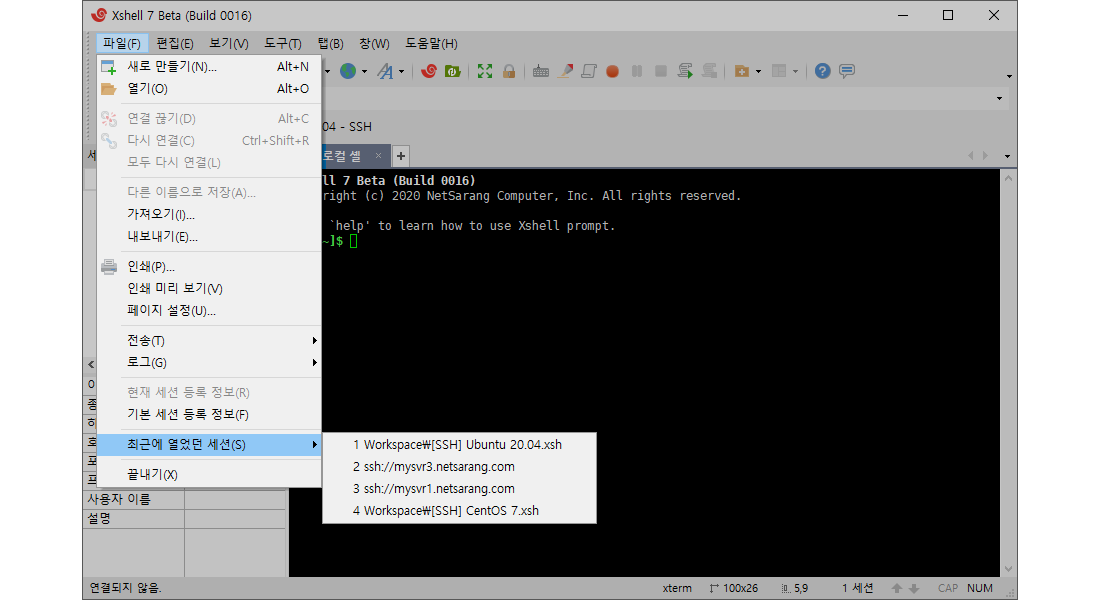Click the new folder plus toolbar icon

[742, 71]
